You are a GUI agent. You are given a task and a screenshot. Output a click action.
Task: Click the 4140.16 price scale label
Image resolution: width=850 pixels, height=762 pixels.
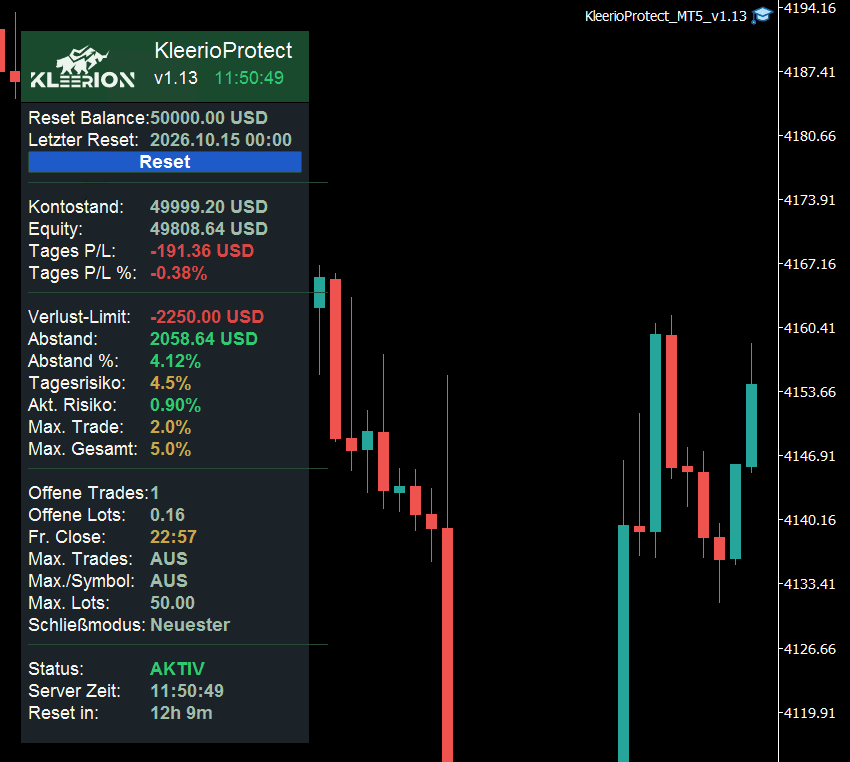coord(810,520)
